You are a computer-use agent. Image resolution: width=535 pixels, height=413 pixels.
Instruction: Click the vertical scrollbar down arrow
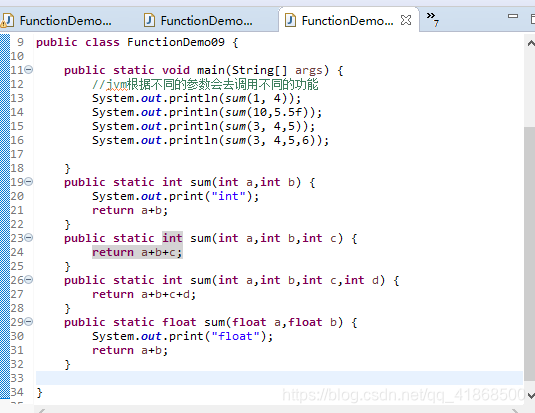[531, 396]
